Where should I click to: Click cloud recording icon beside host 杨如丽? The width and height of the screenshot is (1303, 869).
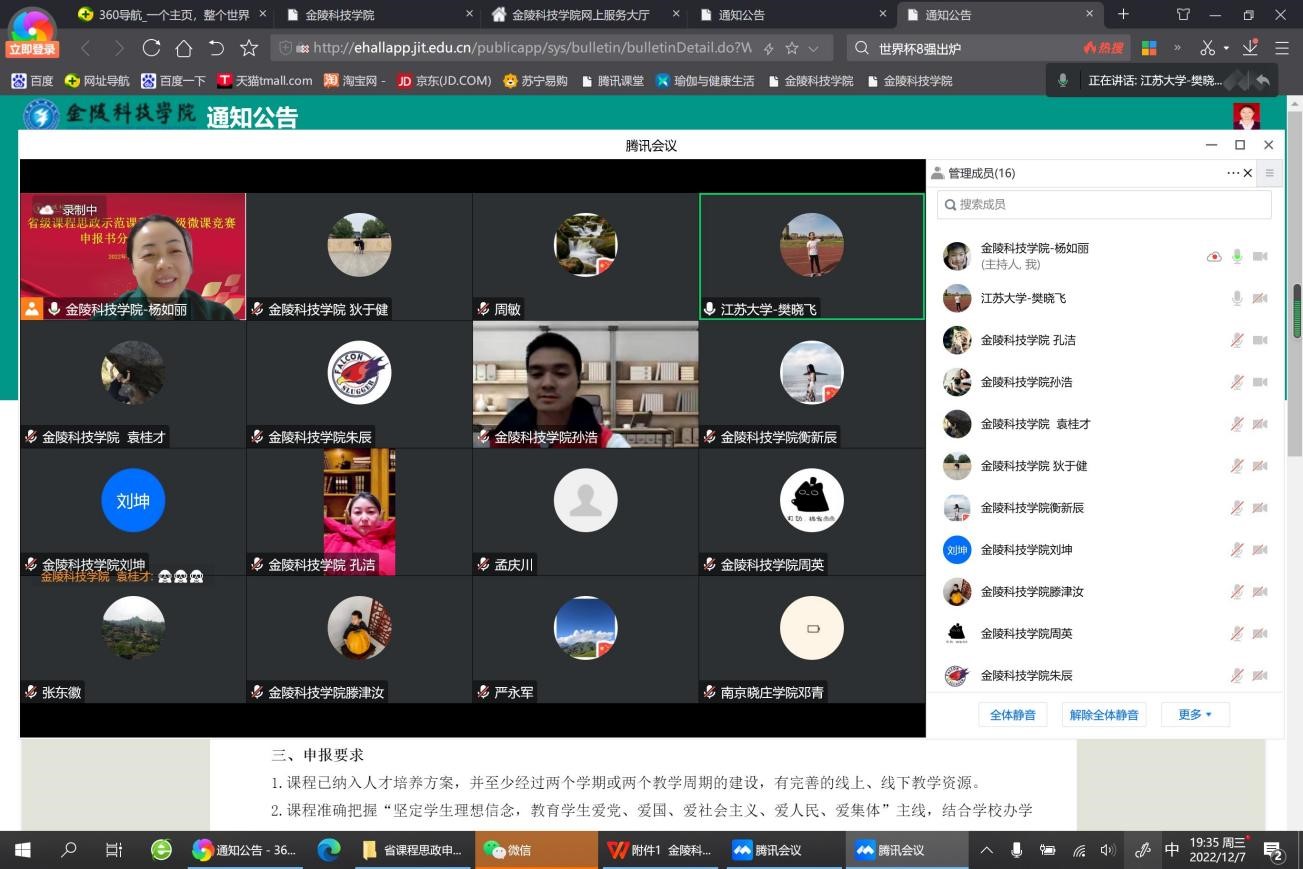point(1214,257)
